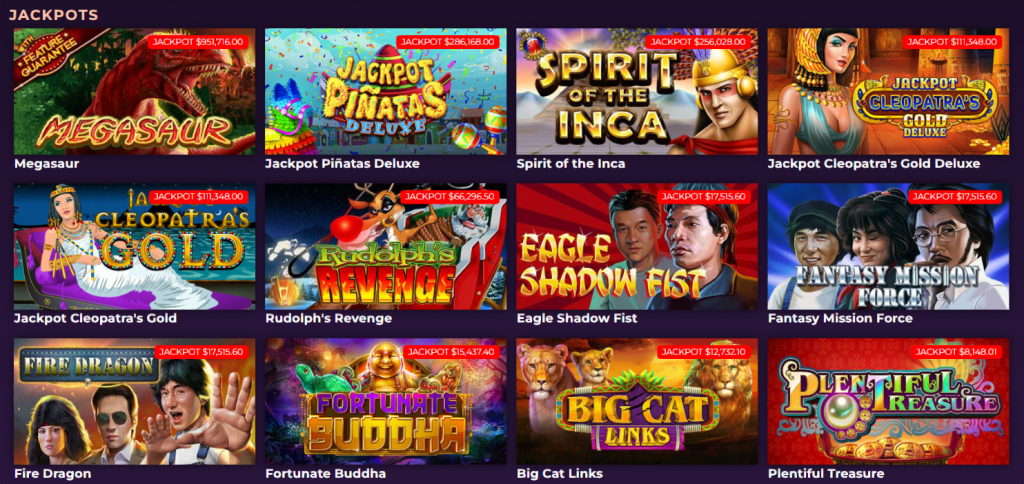The image size is (1024, 484).
Task: Click the Big Cat Links thumbnail
Action: pos(637,401)
